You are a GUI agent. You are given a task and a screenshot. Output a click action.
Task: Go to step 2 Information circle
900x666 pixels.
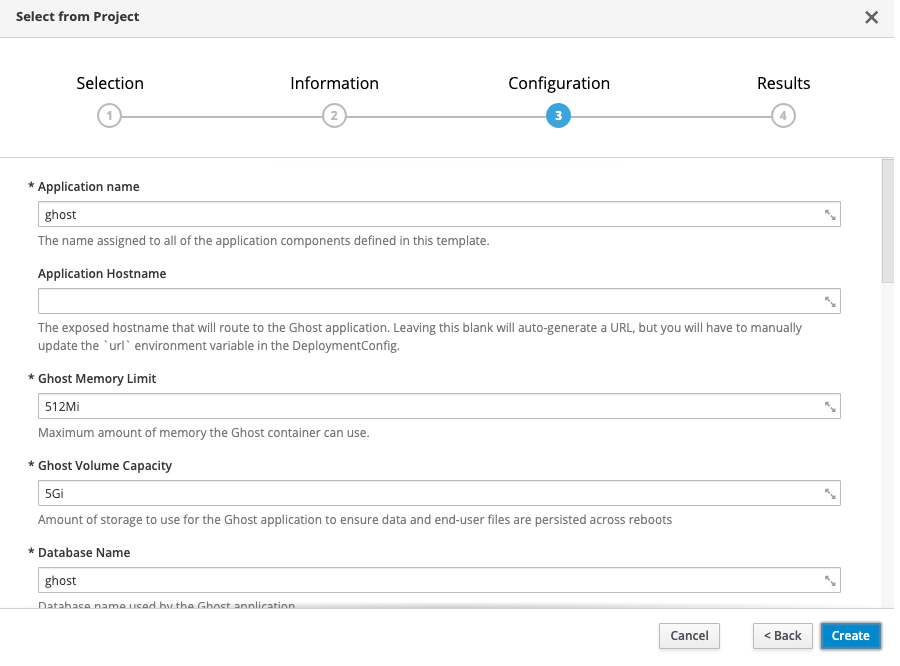tap(334, 116)
